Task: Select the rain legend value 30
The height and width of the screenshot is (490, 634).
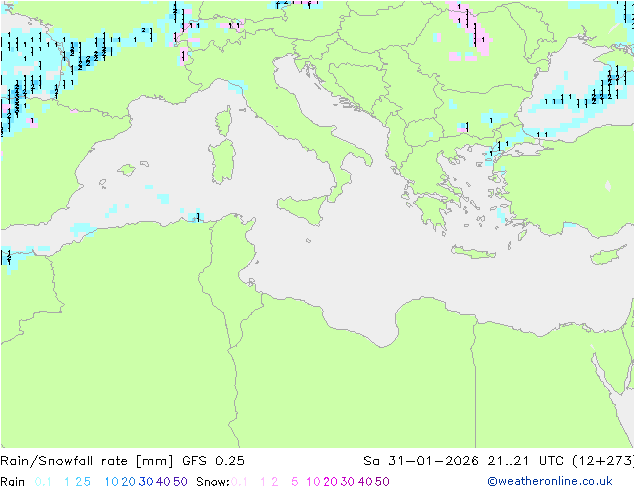Action: tap(146, 482)
